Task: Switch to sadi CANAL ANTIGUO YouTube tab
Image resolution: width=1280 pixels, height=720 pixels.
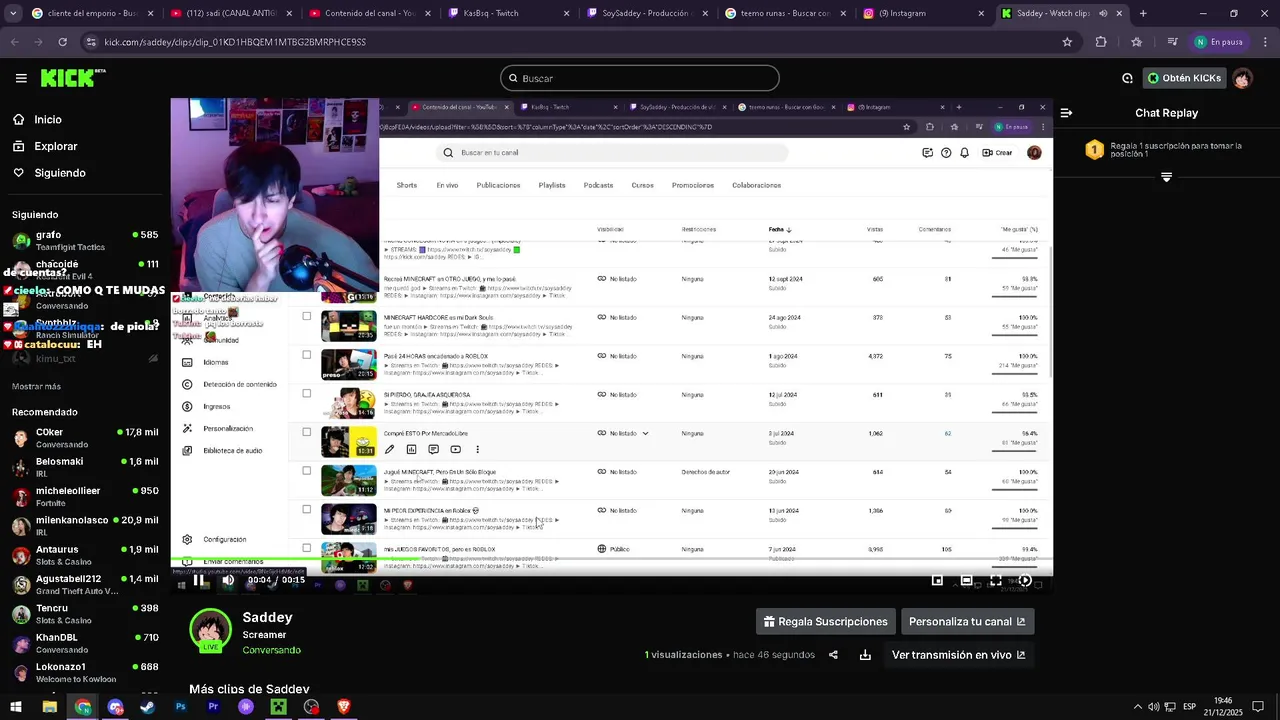Action: (229, 13)
